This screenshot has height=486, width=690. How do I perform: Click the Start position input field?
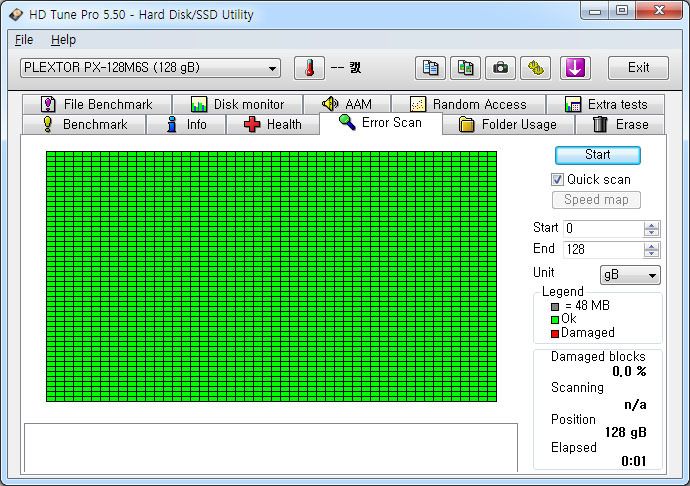(603, 228)
